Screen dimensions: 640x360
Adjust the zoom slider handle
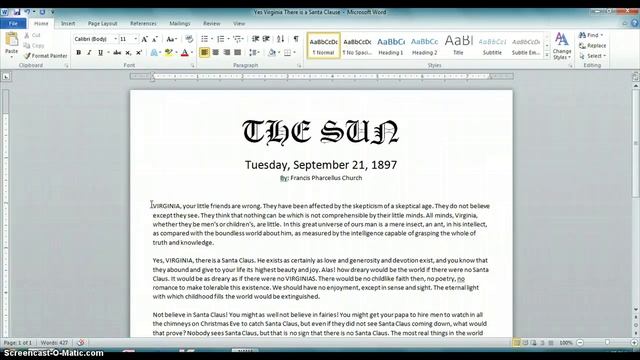coord(607,343)
